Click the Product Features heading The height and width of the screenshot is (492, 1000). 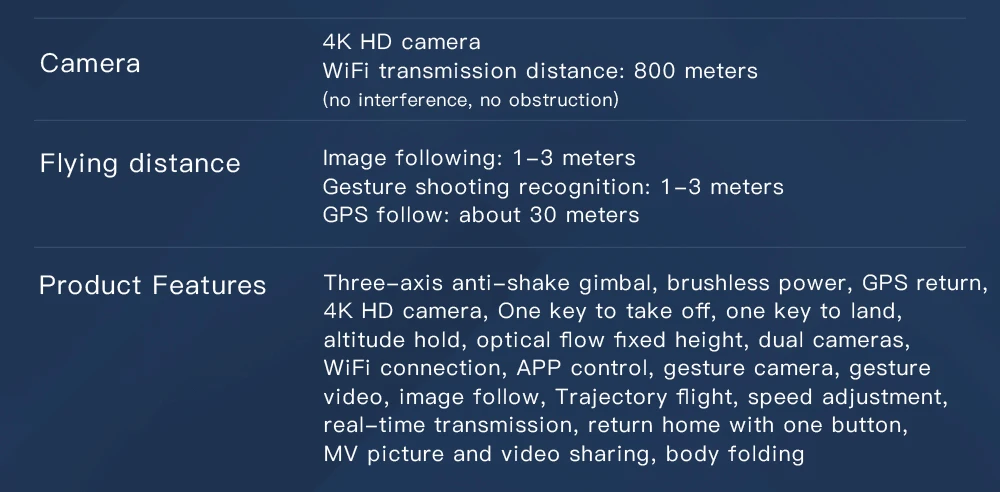(152, 285)
